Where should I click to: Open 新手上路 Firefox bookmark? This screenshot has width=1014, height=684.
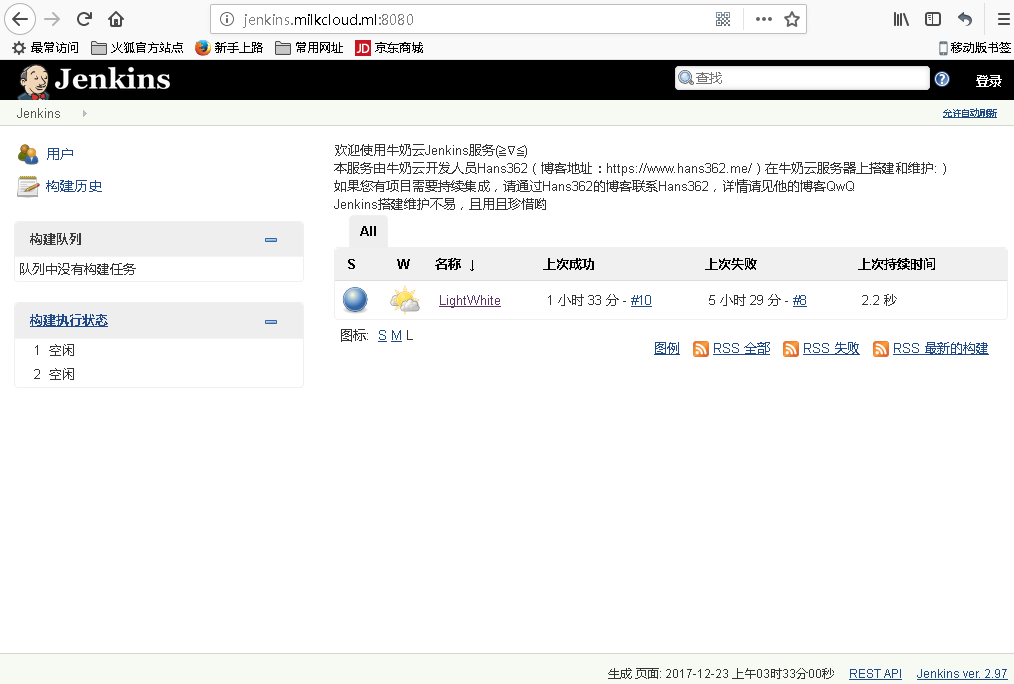[x=229, y=48]
